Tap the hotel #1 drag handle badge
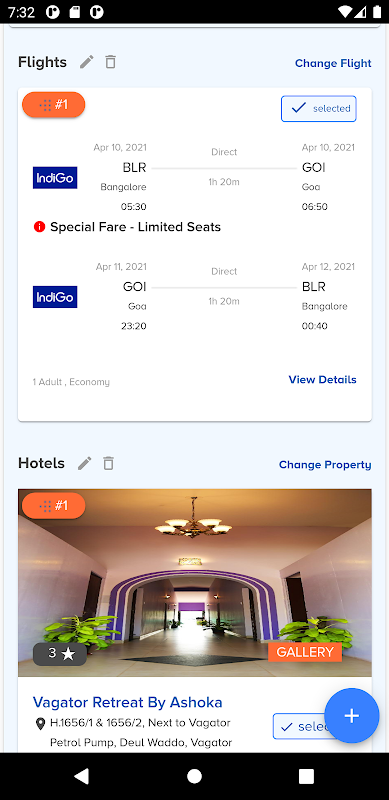 tap(54, 506)
